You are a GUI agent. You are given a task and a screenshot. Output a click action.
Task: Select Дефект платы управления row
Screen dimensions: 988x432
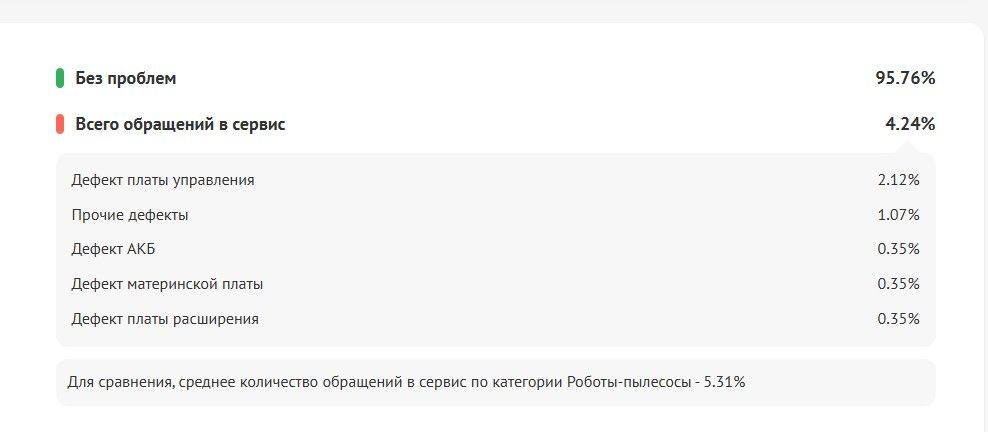[163, 180]
